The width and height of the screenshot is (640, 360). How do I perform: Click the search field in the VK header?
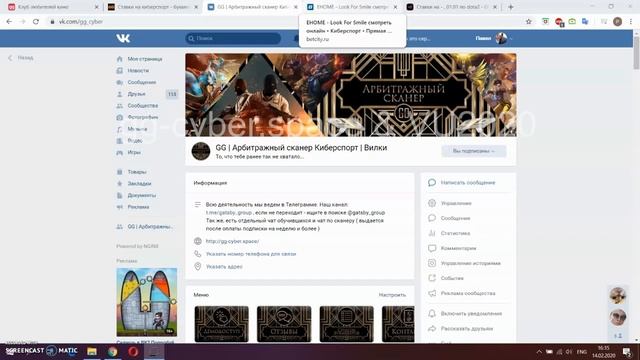pos(233,38)
